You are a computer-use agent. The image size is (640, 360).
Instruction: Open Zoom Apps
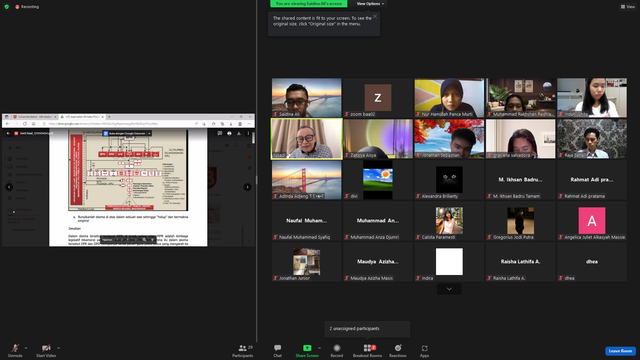pos(424,350)
